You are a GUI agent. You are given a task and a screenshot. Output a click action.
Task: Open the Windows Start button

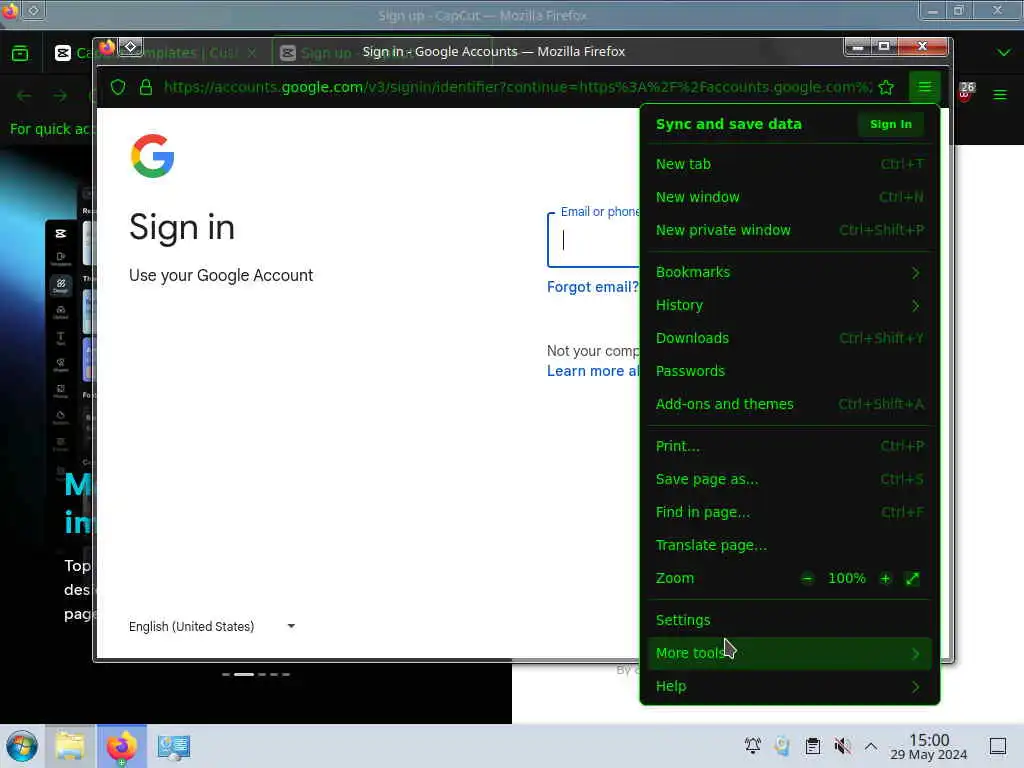(x=22, y=746)
